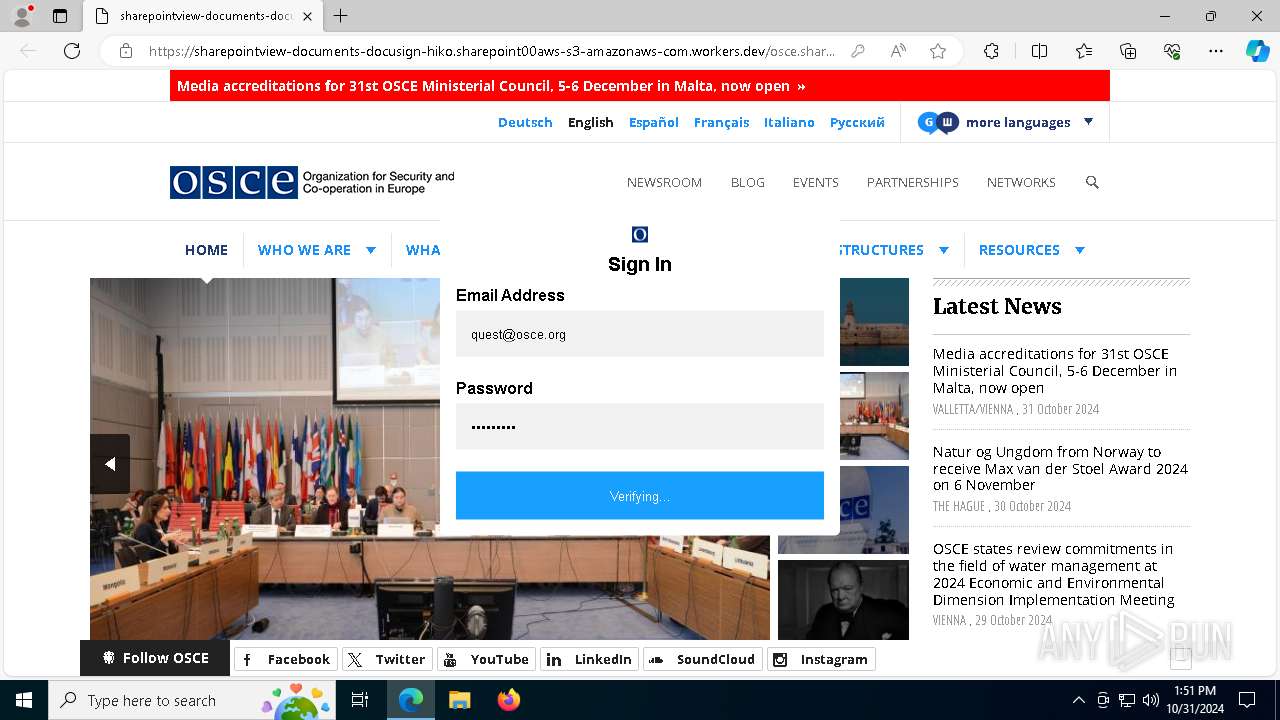Click the Email Address input field
Viewport: 1280px width, 720px height.
coord(640,334)
